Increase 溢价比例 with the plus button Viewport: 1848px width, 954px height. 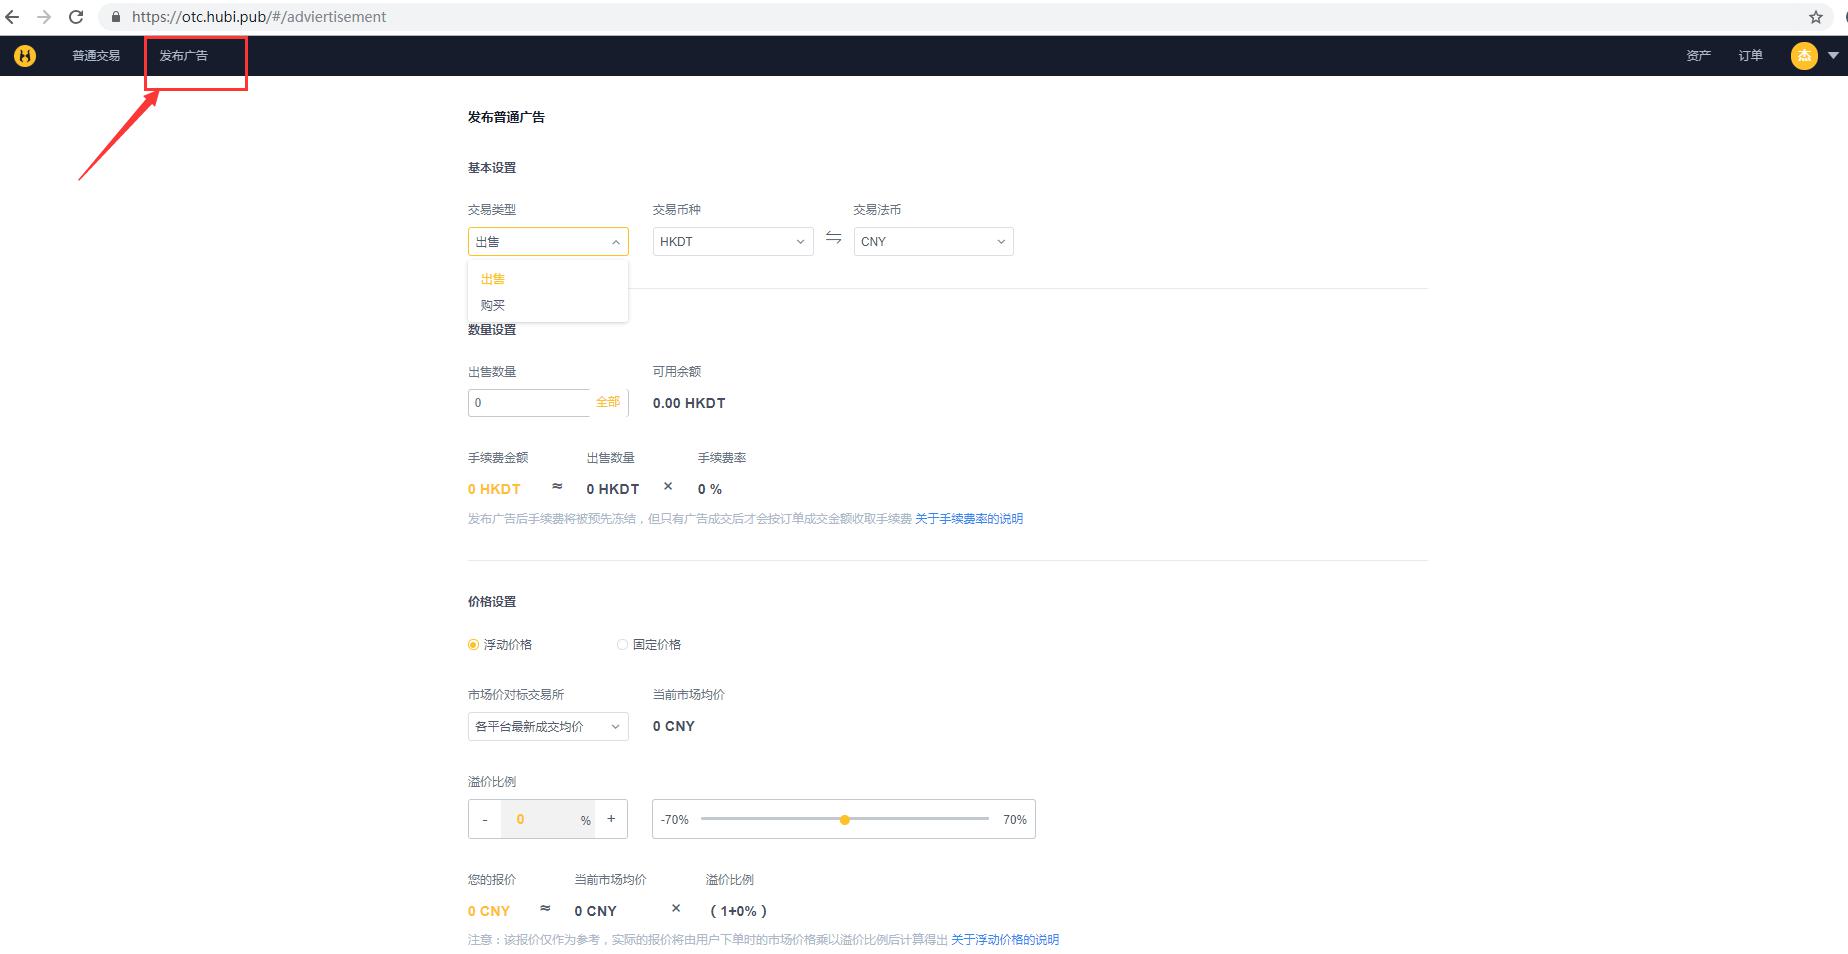pyautogui.click(x=611, y=819)
